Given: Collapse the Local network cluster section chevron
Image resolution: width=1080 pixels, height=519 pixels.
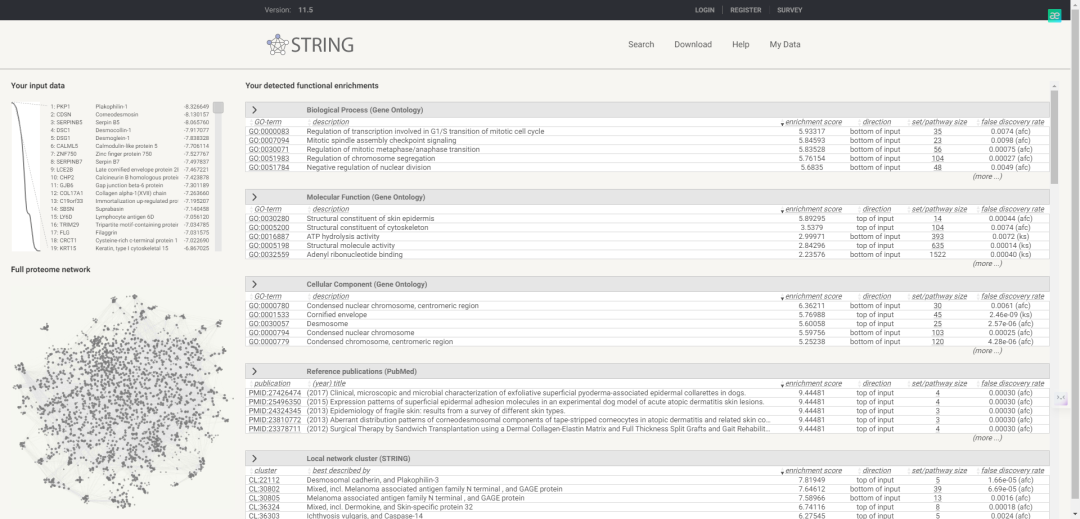Looking at the screenshot, I should click(x=254, y=458).
